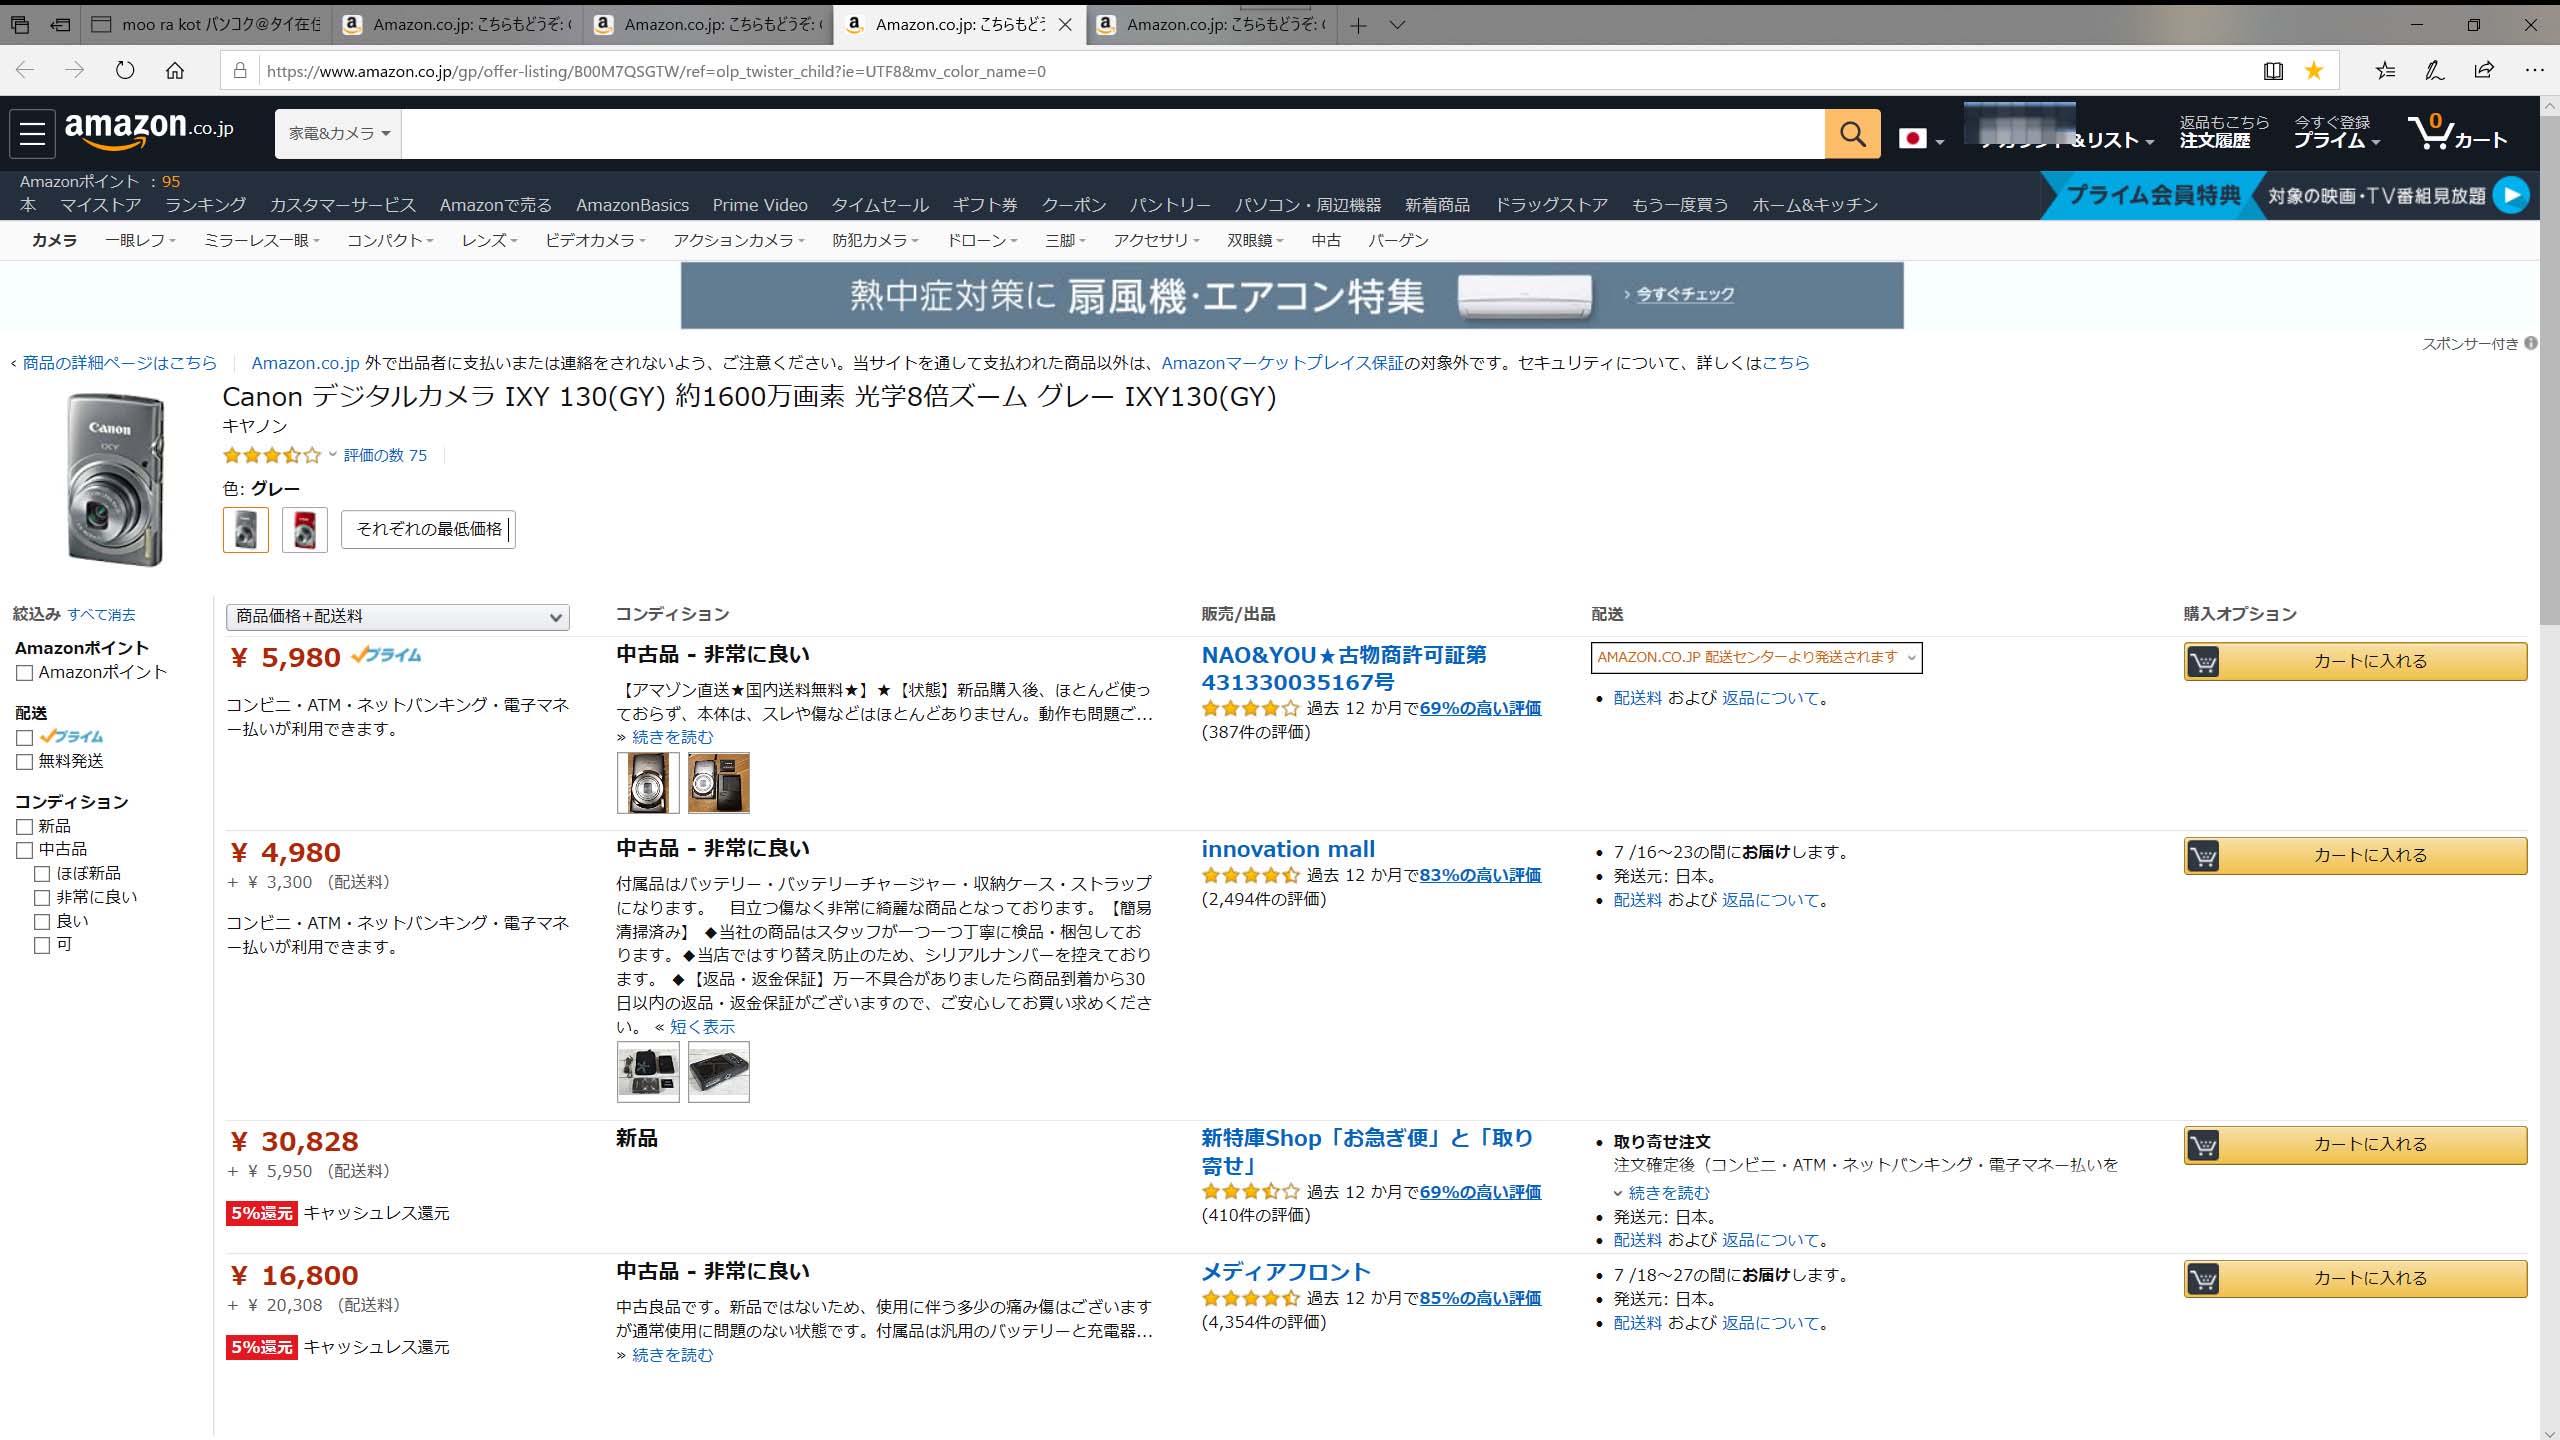
Task: Open the main Canon IXY product image
Action: tap(115, 480)
